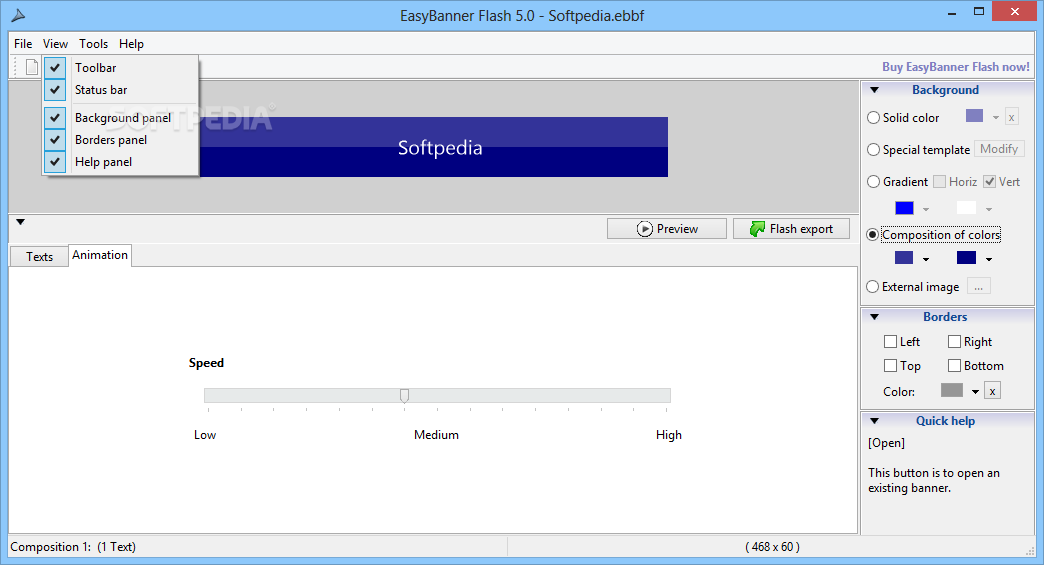Minimize the EasyBanner Flash window

[951, 12]
